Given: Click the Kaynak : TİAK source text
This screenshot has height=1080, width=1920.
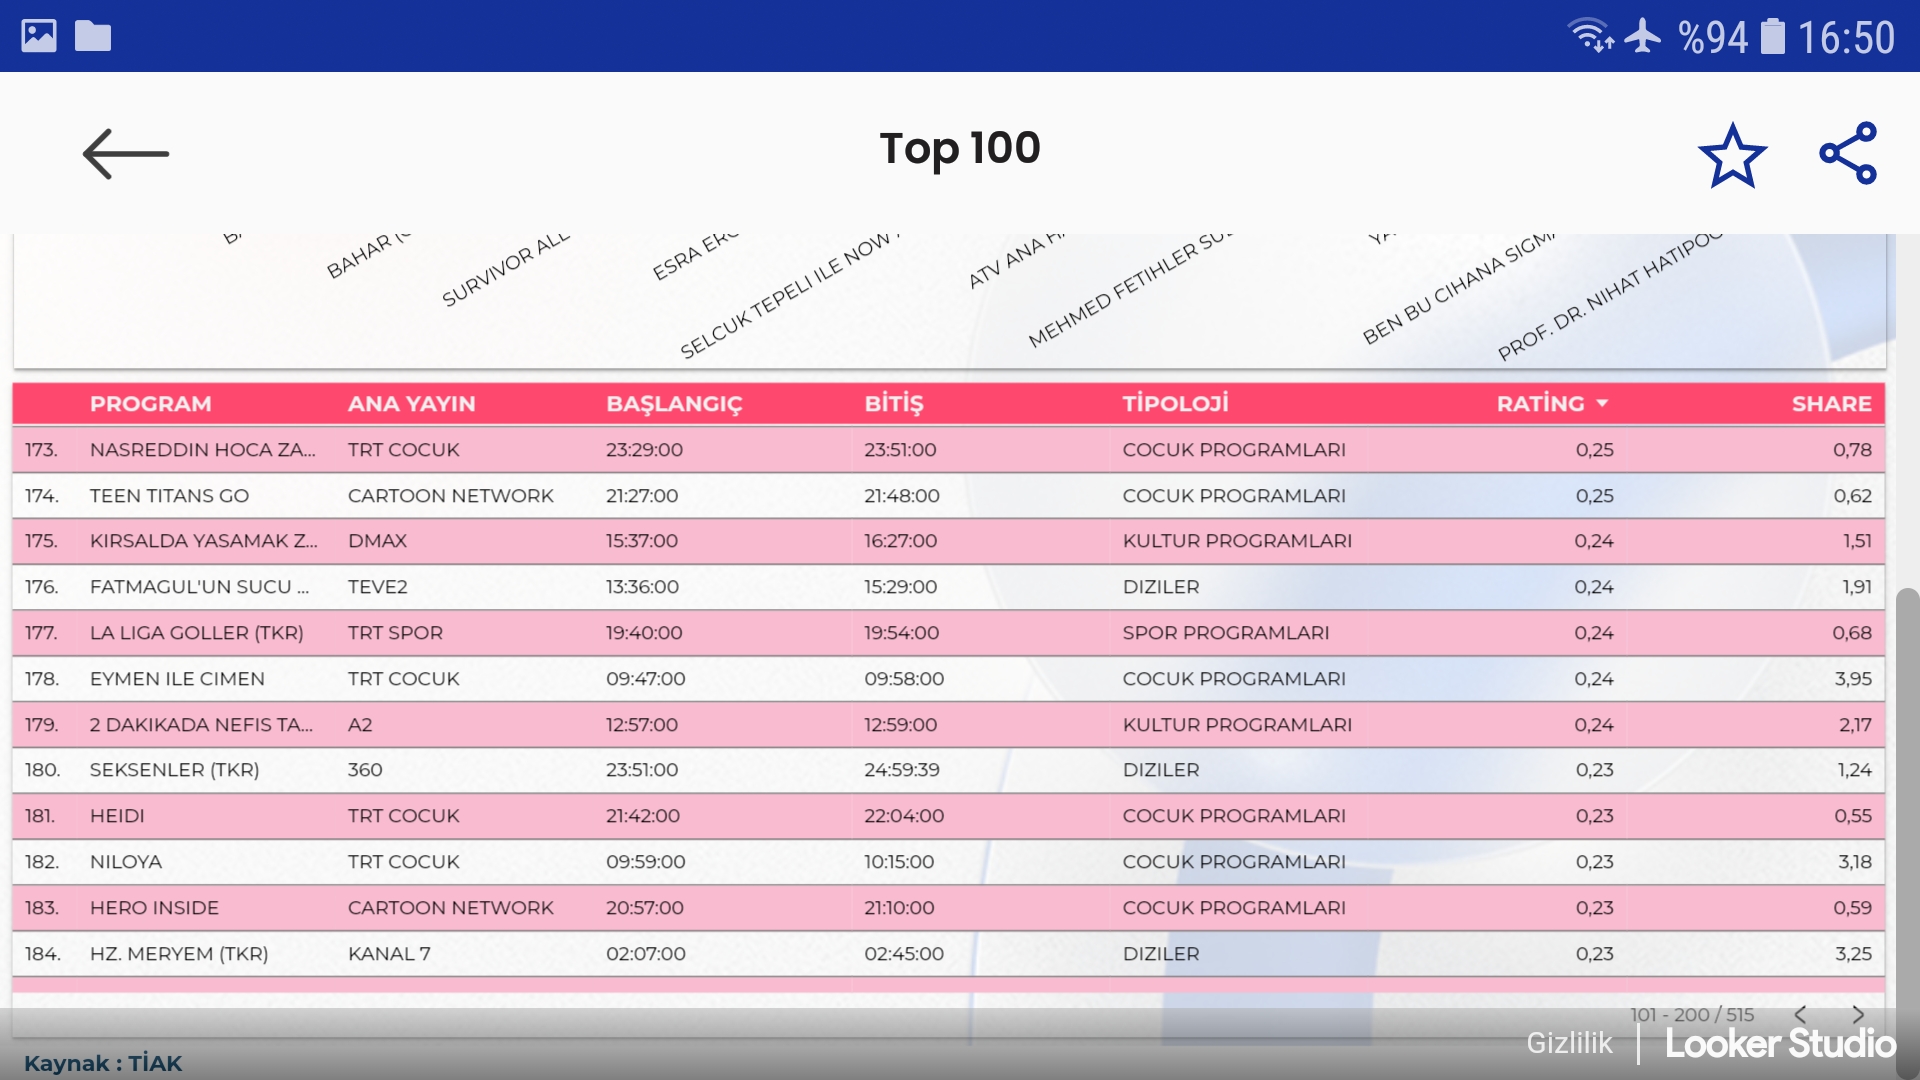Looking at the screenshot, I should [x=103, y=1063].
